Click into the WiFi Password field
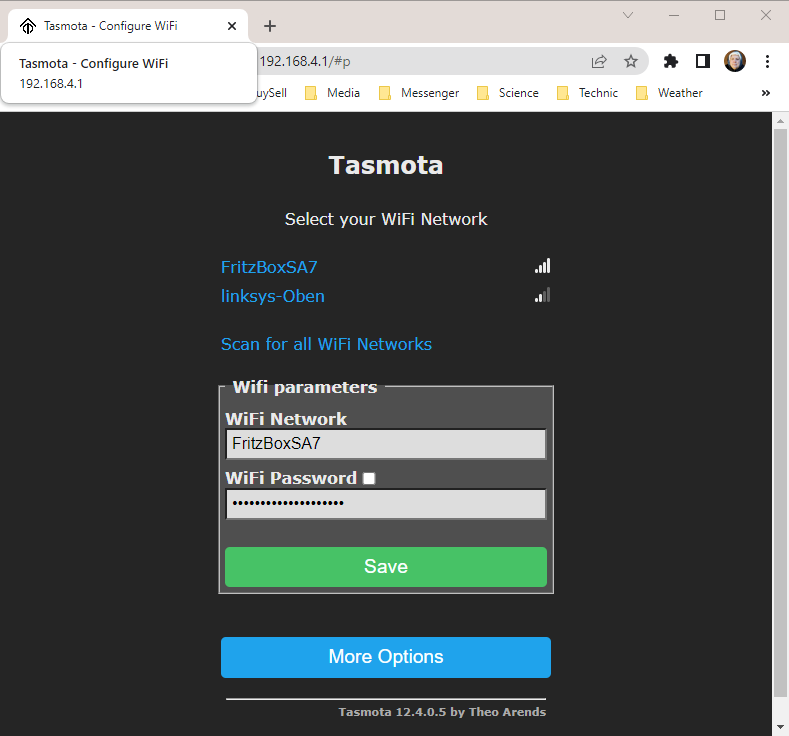Viewport: 789px width, 736px height. pos(386,504)
